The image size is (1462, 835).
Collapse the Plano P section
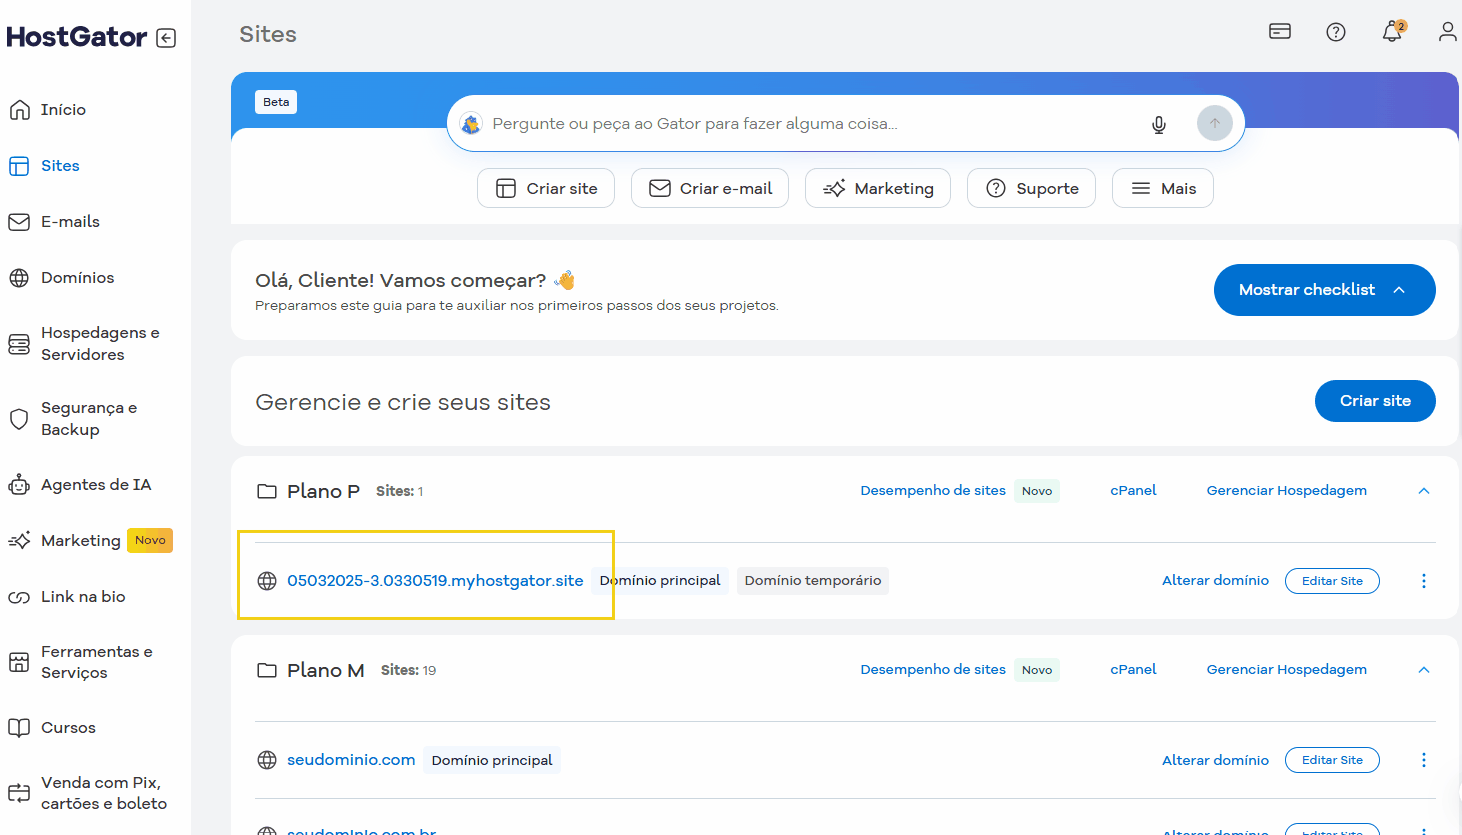pyautogui.click(x=1425, y=491)
